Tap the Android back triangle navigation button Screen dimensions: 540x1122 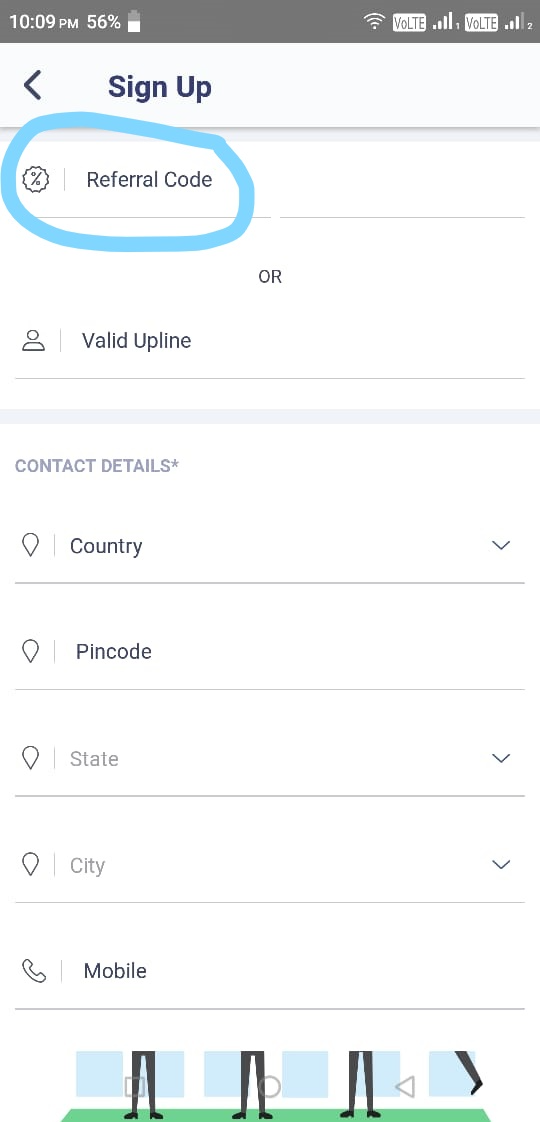coord(405,1087)
